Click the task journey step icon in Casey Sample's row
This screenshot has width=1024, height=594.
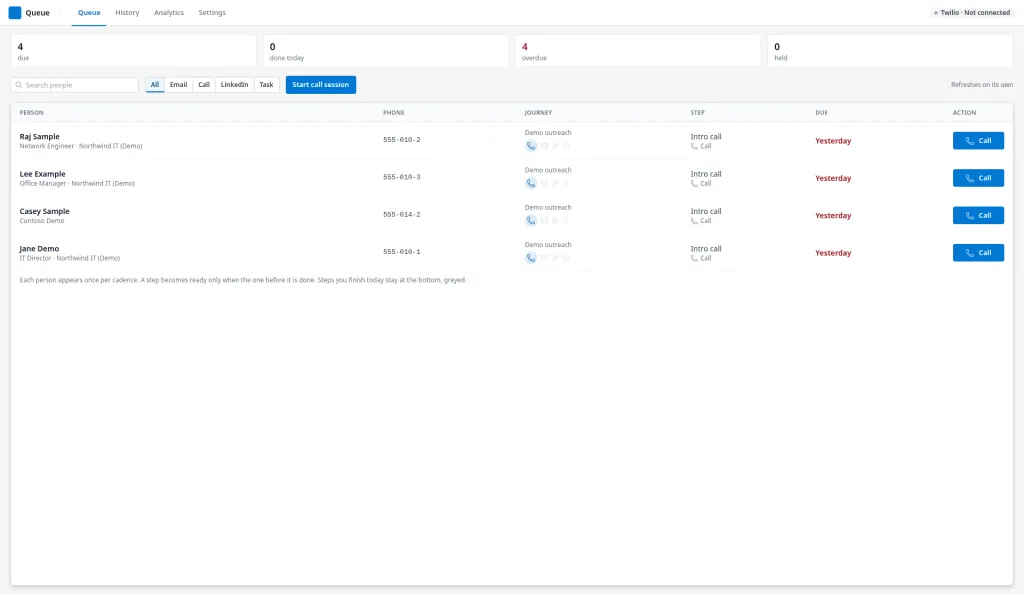tap(566, 221)
